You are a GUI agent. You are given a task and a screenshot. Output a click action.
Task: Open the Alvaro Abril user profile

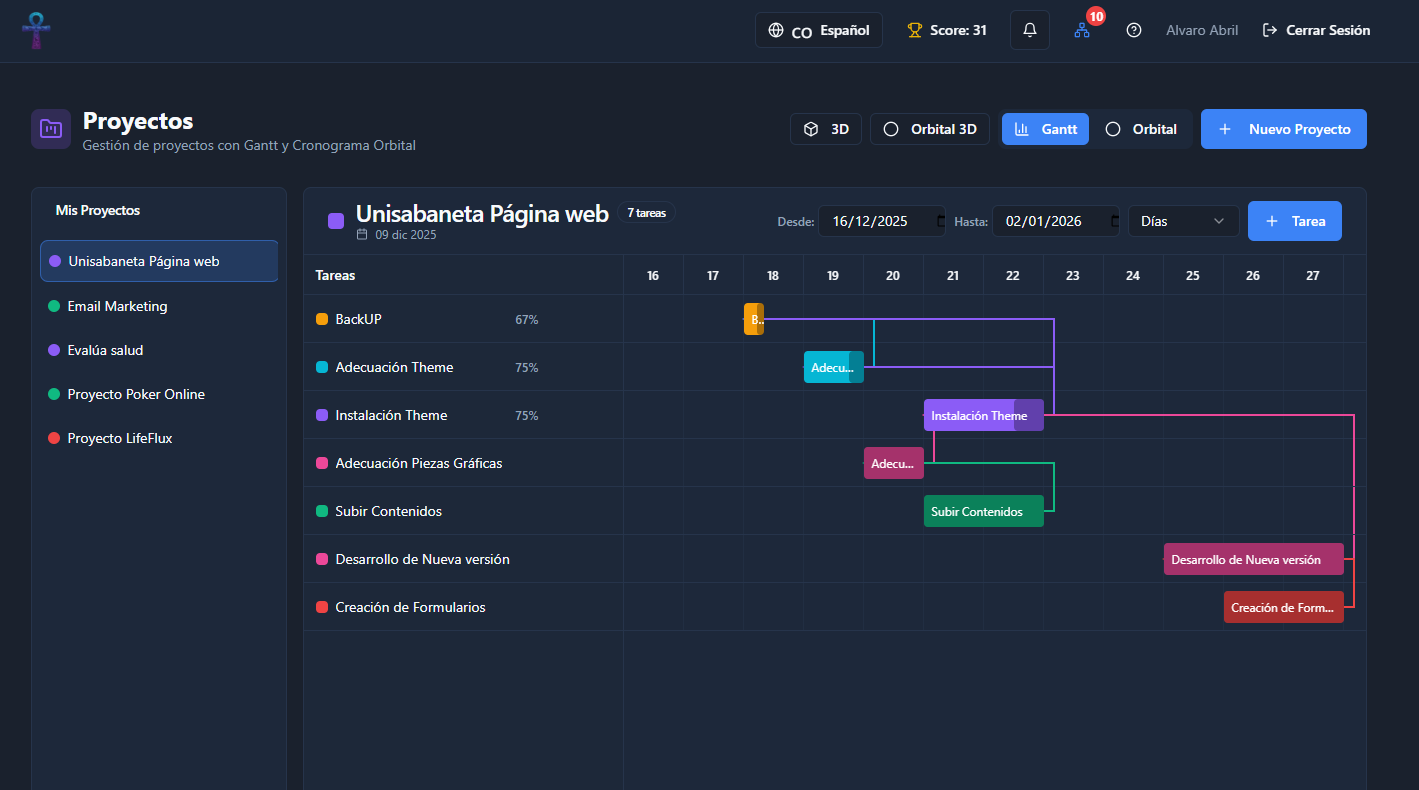[1202, 30]
